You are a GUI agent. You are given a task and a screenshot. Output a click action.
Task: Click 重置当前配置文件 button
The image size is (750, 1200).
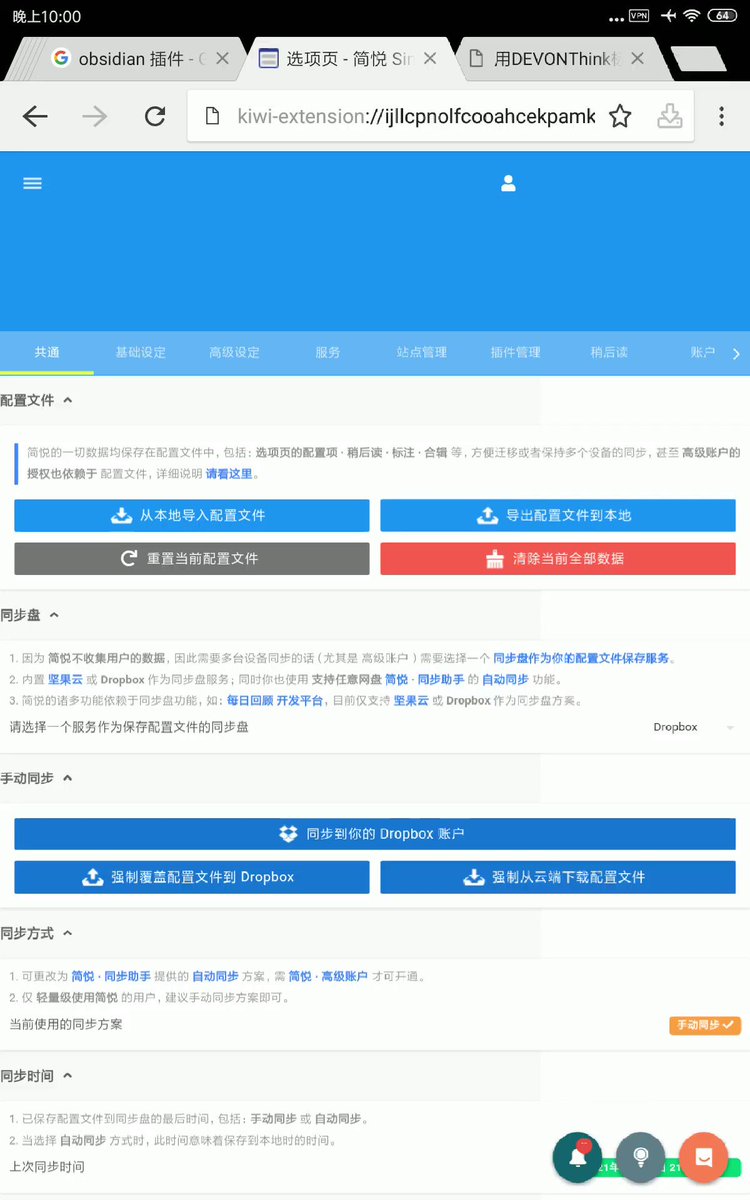pos(192,559)
